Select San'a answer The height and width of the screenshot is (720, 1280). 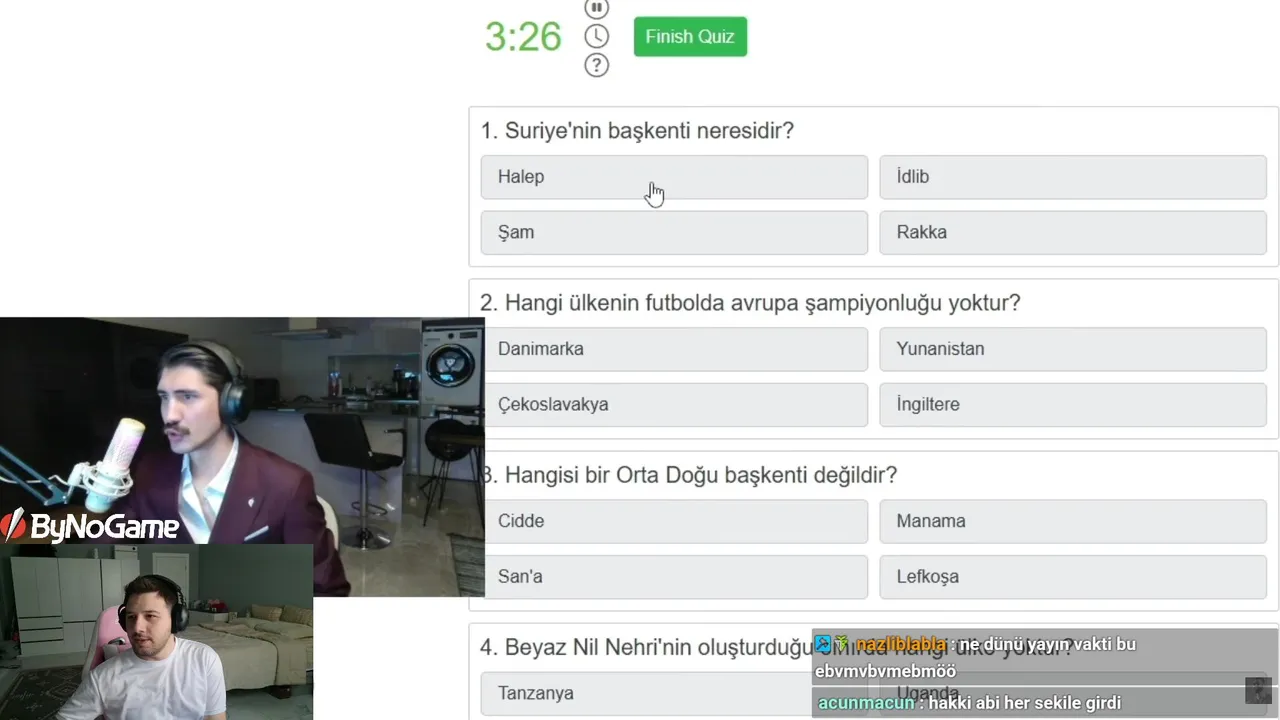[x=676, y=576]
